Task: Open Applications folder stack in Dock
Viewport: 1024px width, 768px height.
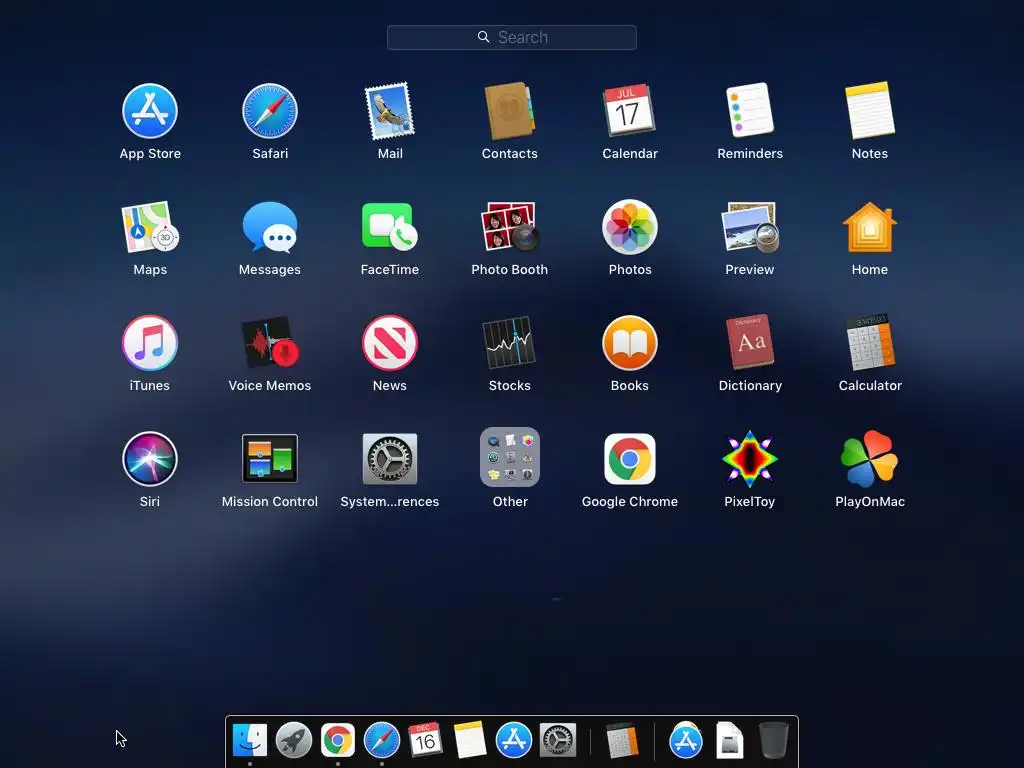Action: (x=686, y=740)
